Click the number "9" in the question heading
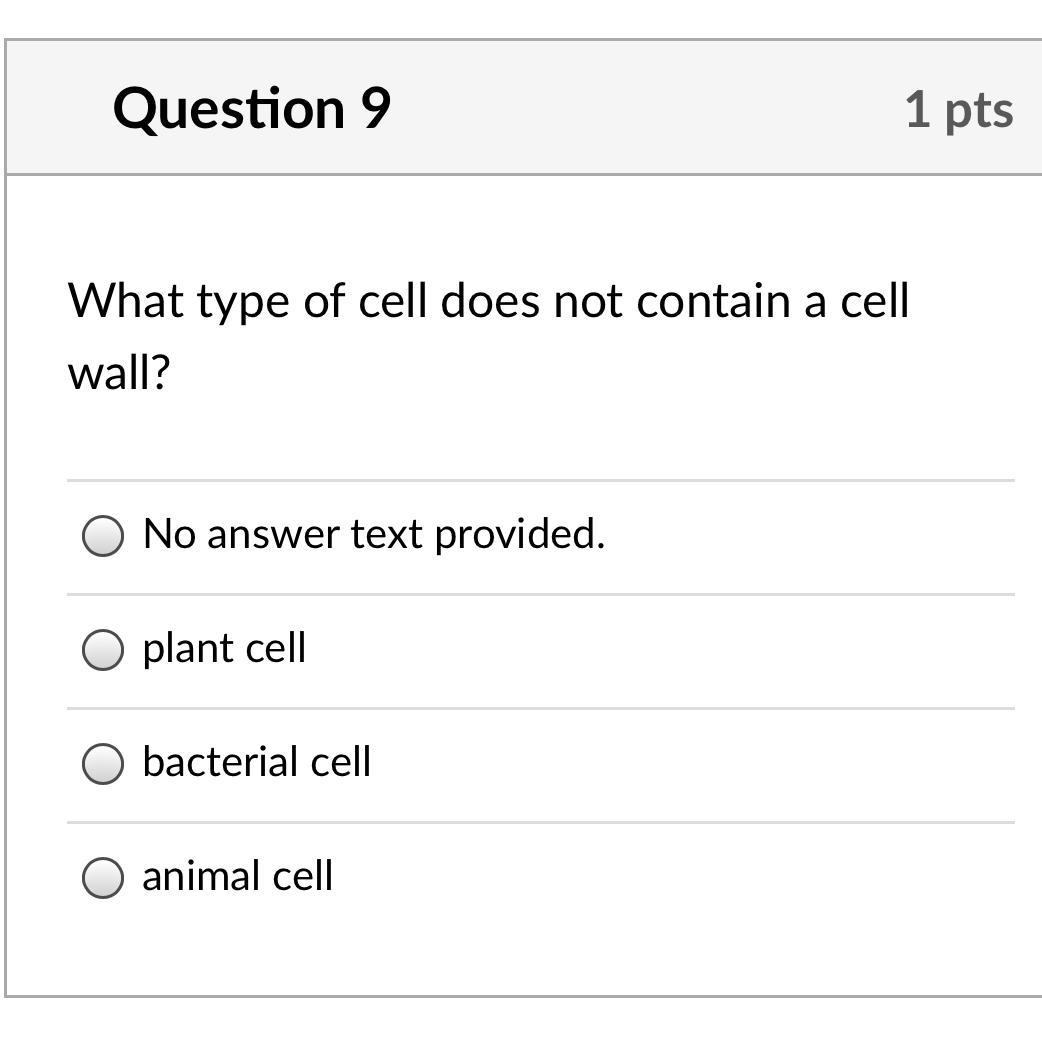 point(375,108)
